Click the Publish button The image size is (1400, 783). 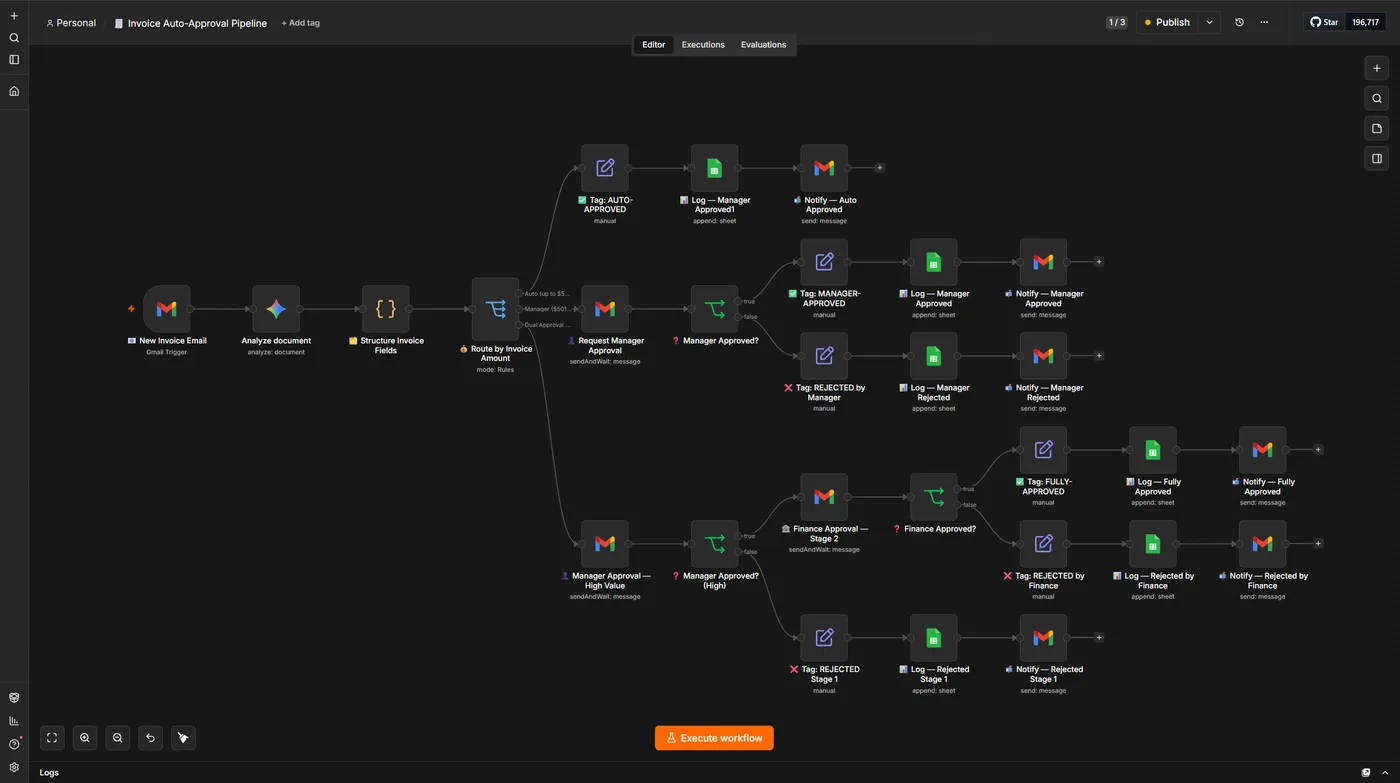(1167, 22)
